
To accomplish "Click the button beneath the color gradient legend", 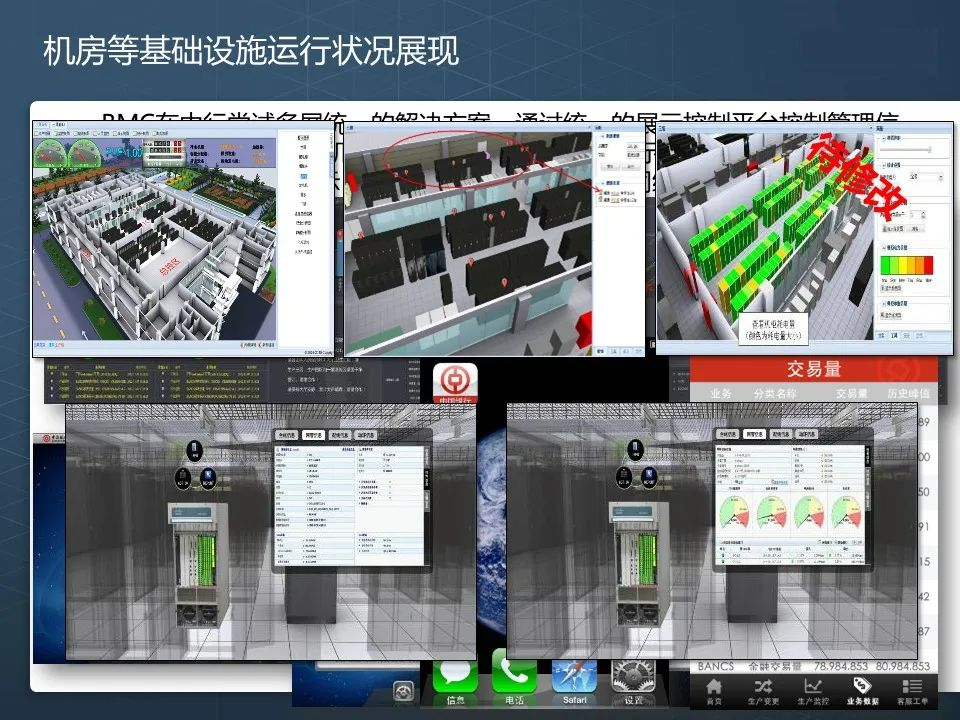I will tap(891, 288).
